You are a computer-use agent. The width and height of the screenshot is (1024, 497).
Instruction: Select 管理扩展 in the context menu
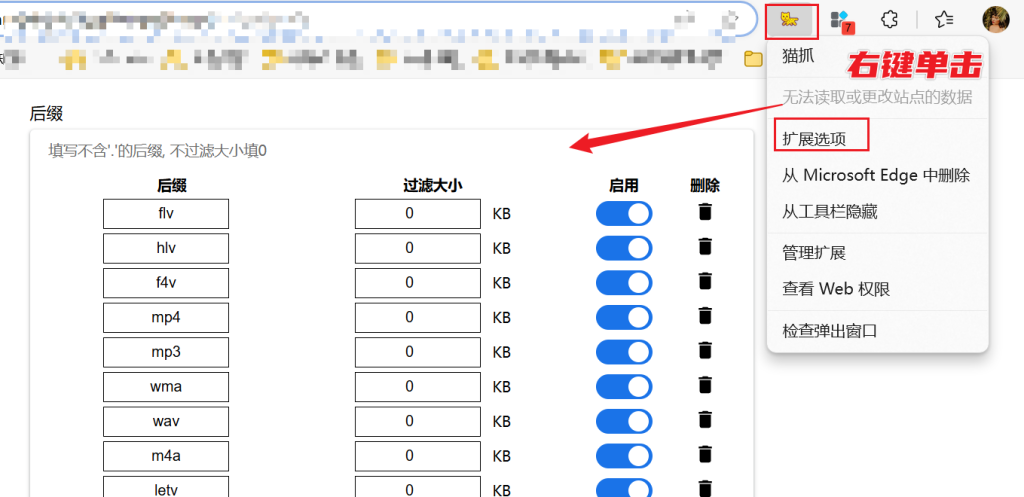814,252
